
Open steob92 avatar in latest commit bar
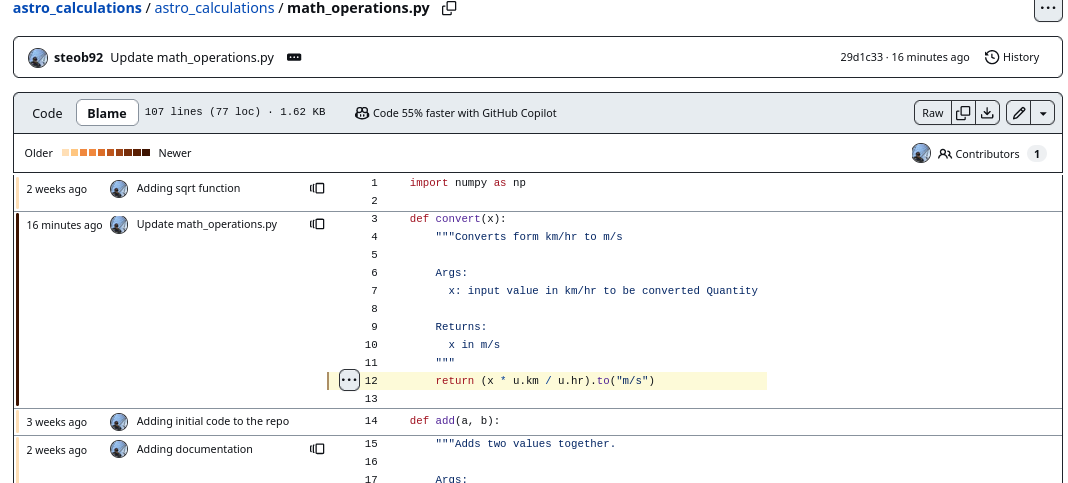[x=37, y=58]
